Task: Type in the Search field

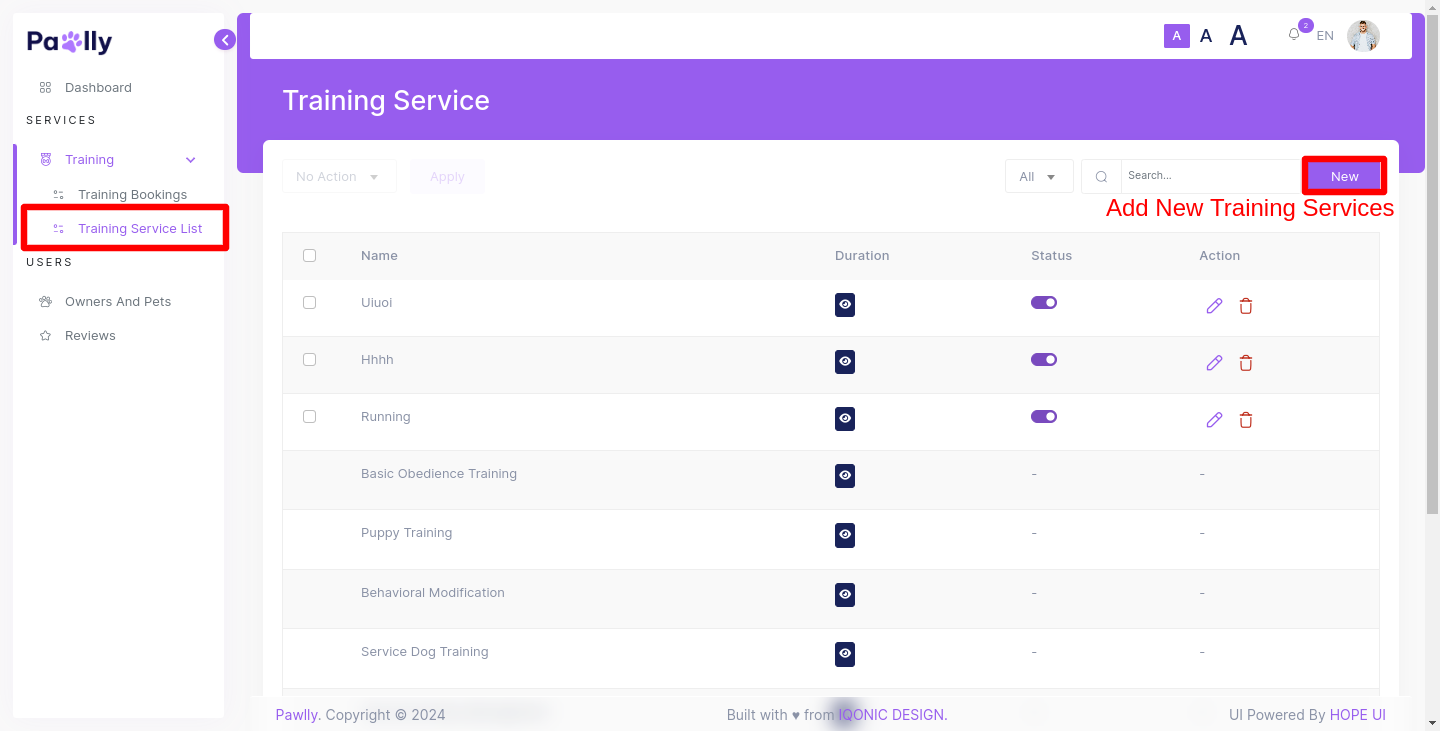Action: click(x=1208, y=176)
